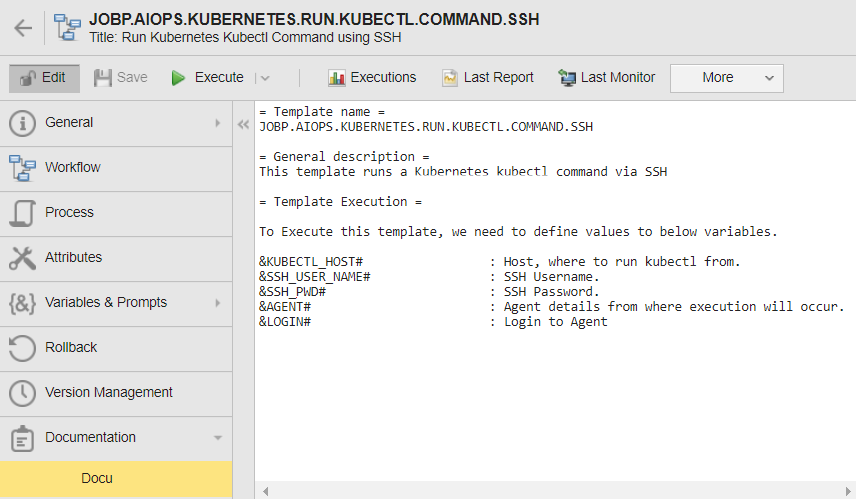Click the Version Management clock icon
Viewport: 856px width, 499px height.
(x=22, y=393)
